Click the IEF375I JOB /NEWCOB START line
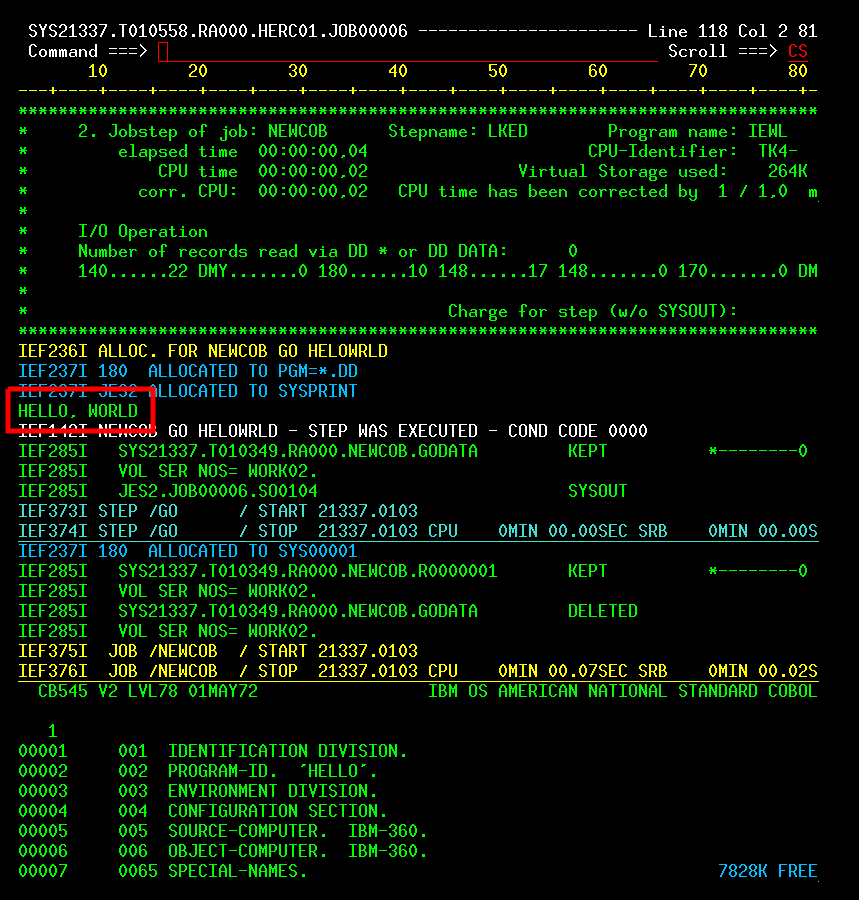Viewport: 859px width, 900px height. pyautogui.click(x=218, y=651)
